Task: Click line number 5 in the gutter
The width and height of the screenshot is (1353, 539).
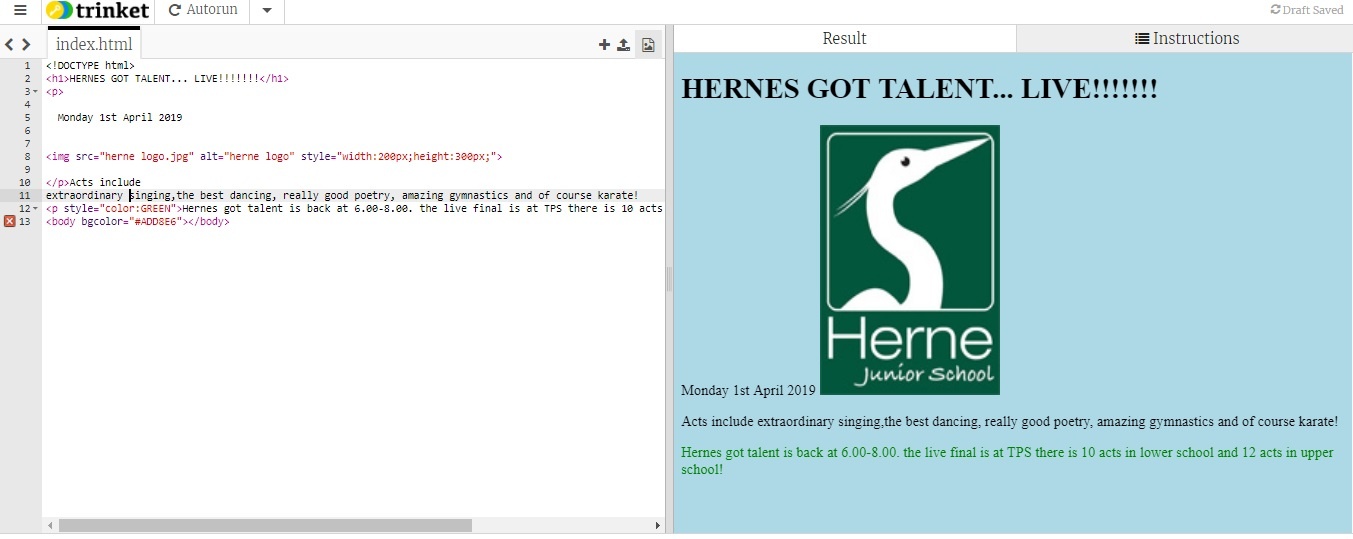Action: 27,117
